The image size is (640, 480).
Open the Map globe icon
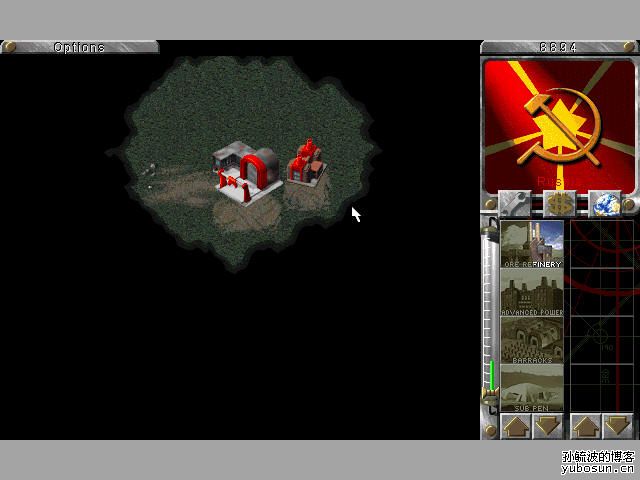pos(605,204)
